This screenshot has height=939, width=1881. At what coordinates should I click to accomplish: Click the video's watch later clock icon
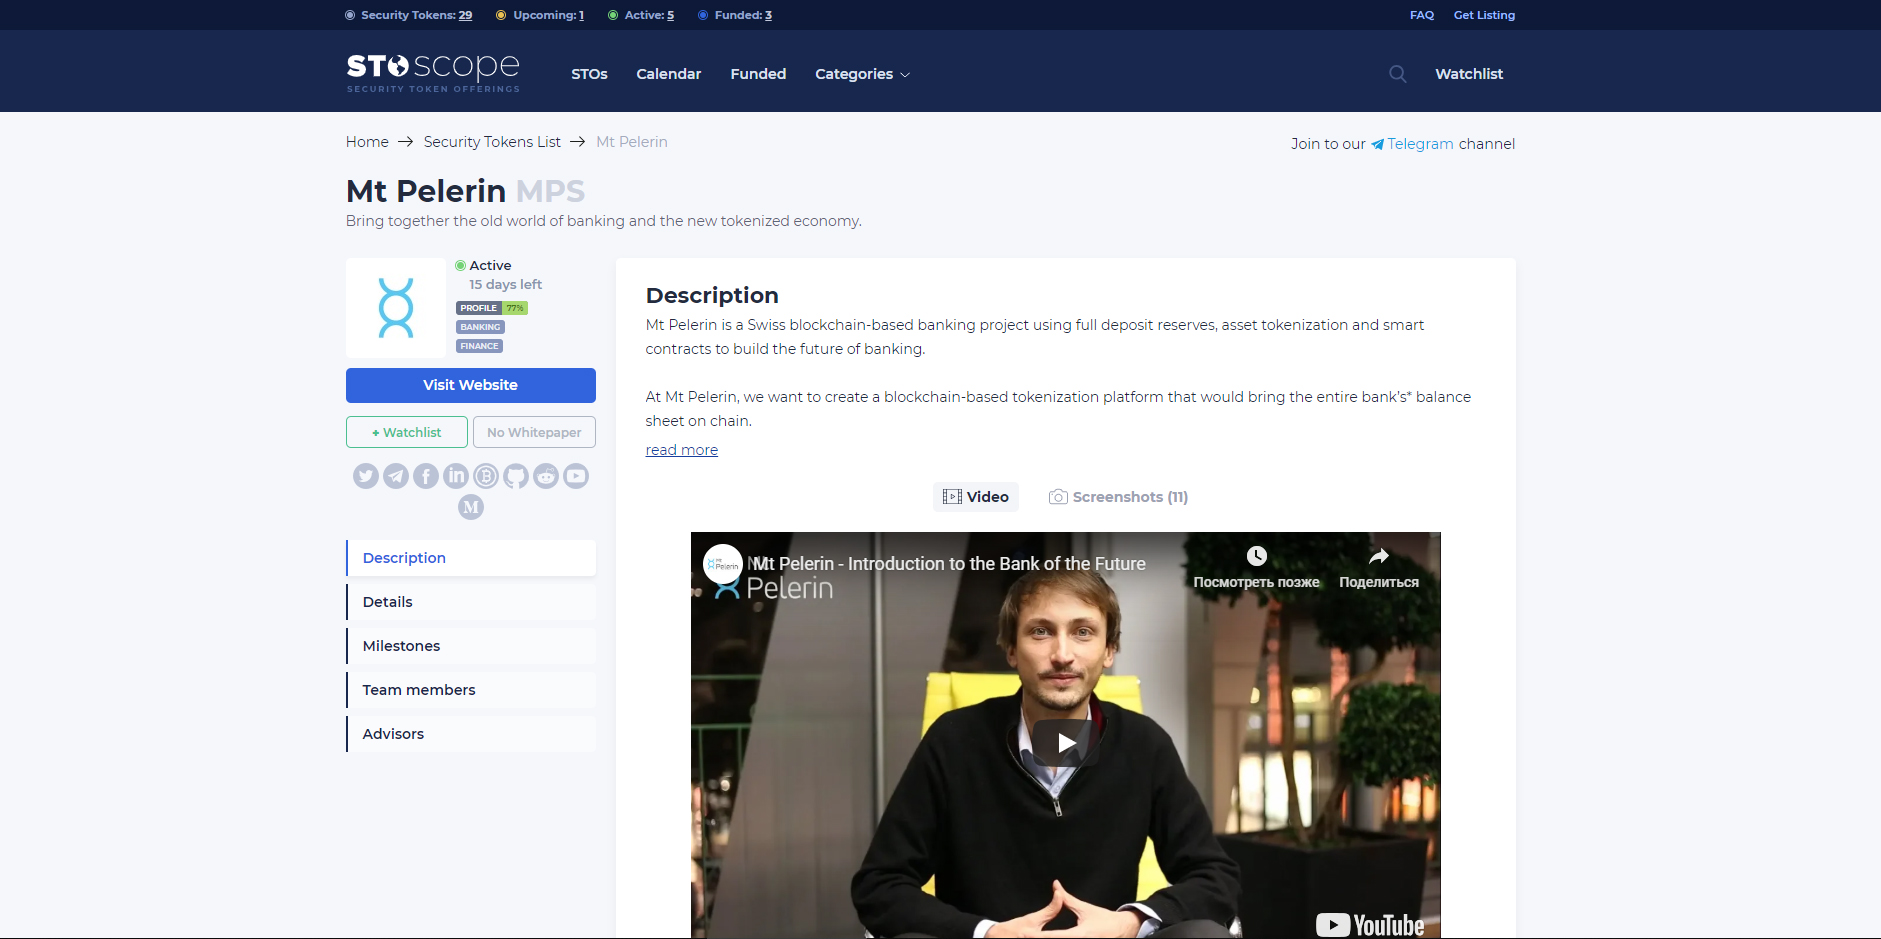1257,556
